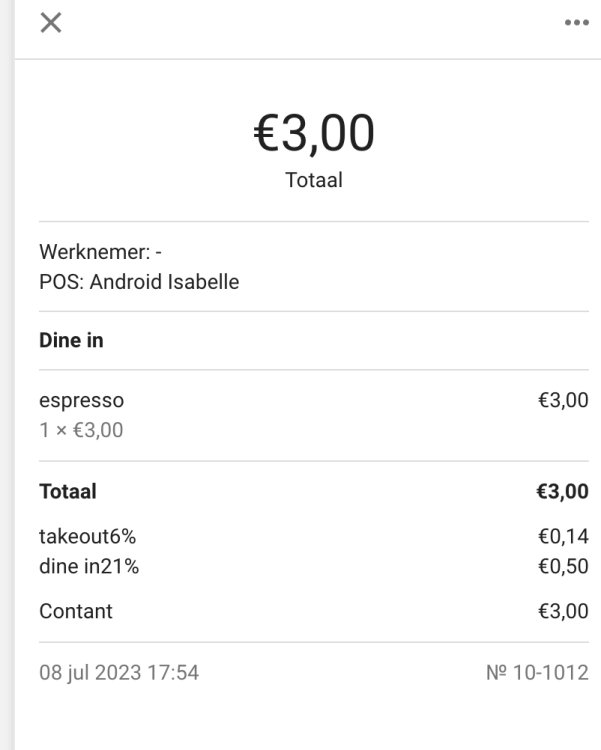Close the receipt with the X icon
The image size is (601, 750).
(x=50, y=23)
